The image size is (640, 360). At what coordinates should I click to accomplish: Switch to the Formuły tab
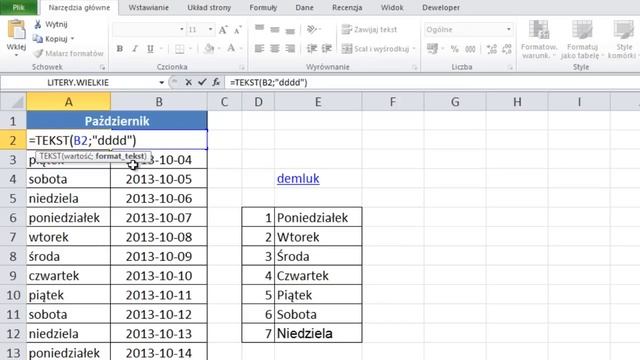pos(263,7)
